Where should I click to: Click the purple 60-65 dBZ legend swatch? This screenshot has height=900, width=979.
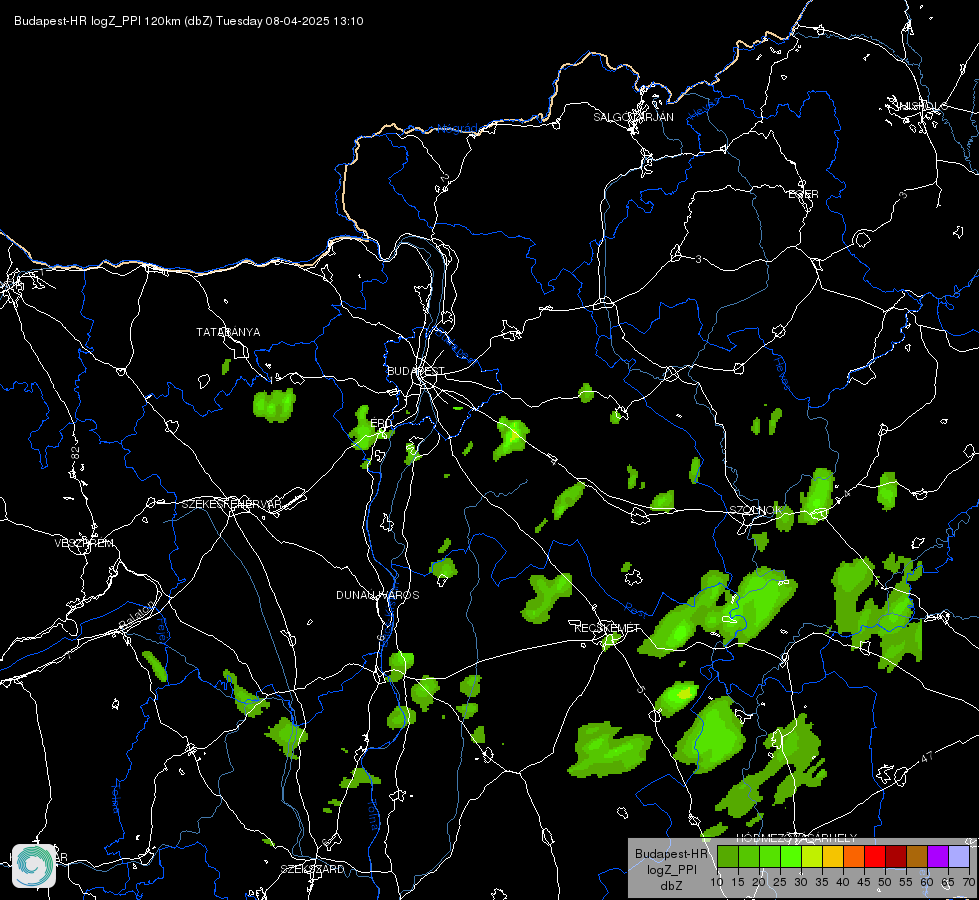pyautogui.click(x=938, y=856)
